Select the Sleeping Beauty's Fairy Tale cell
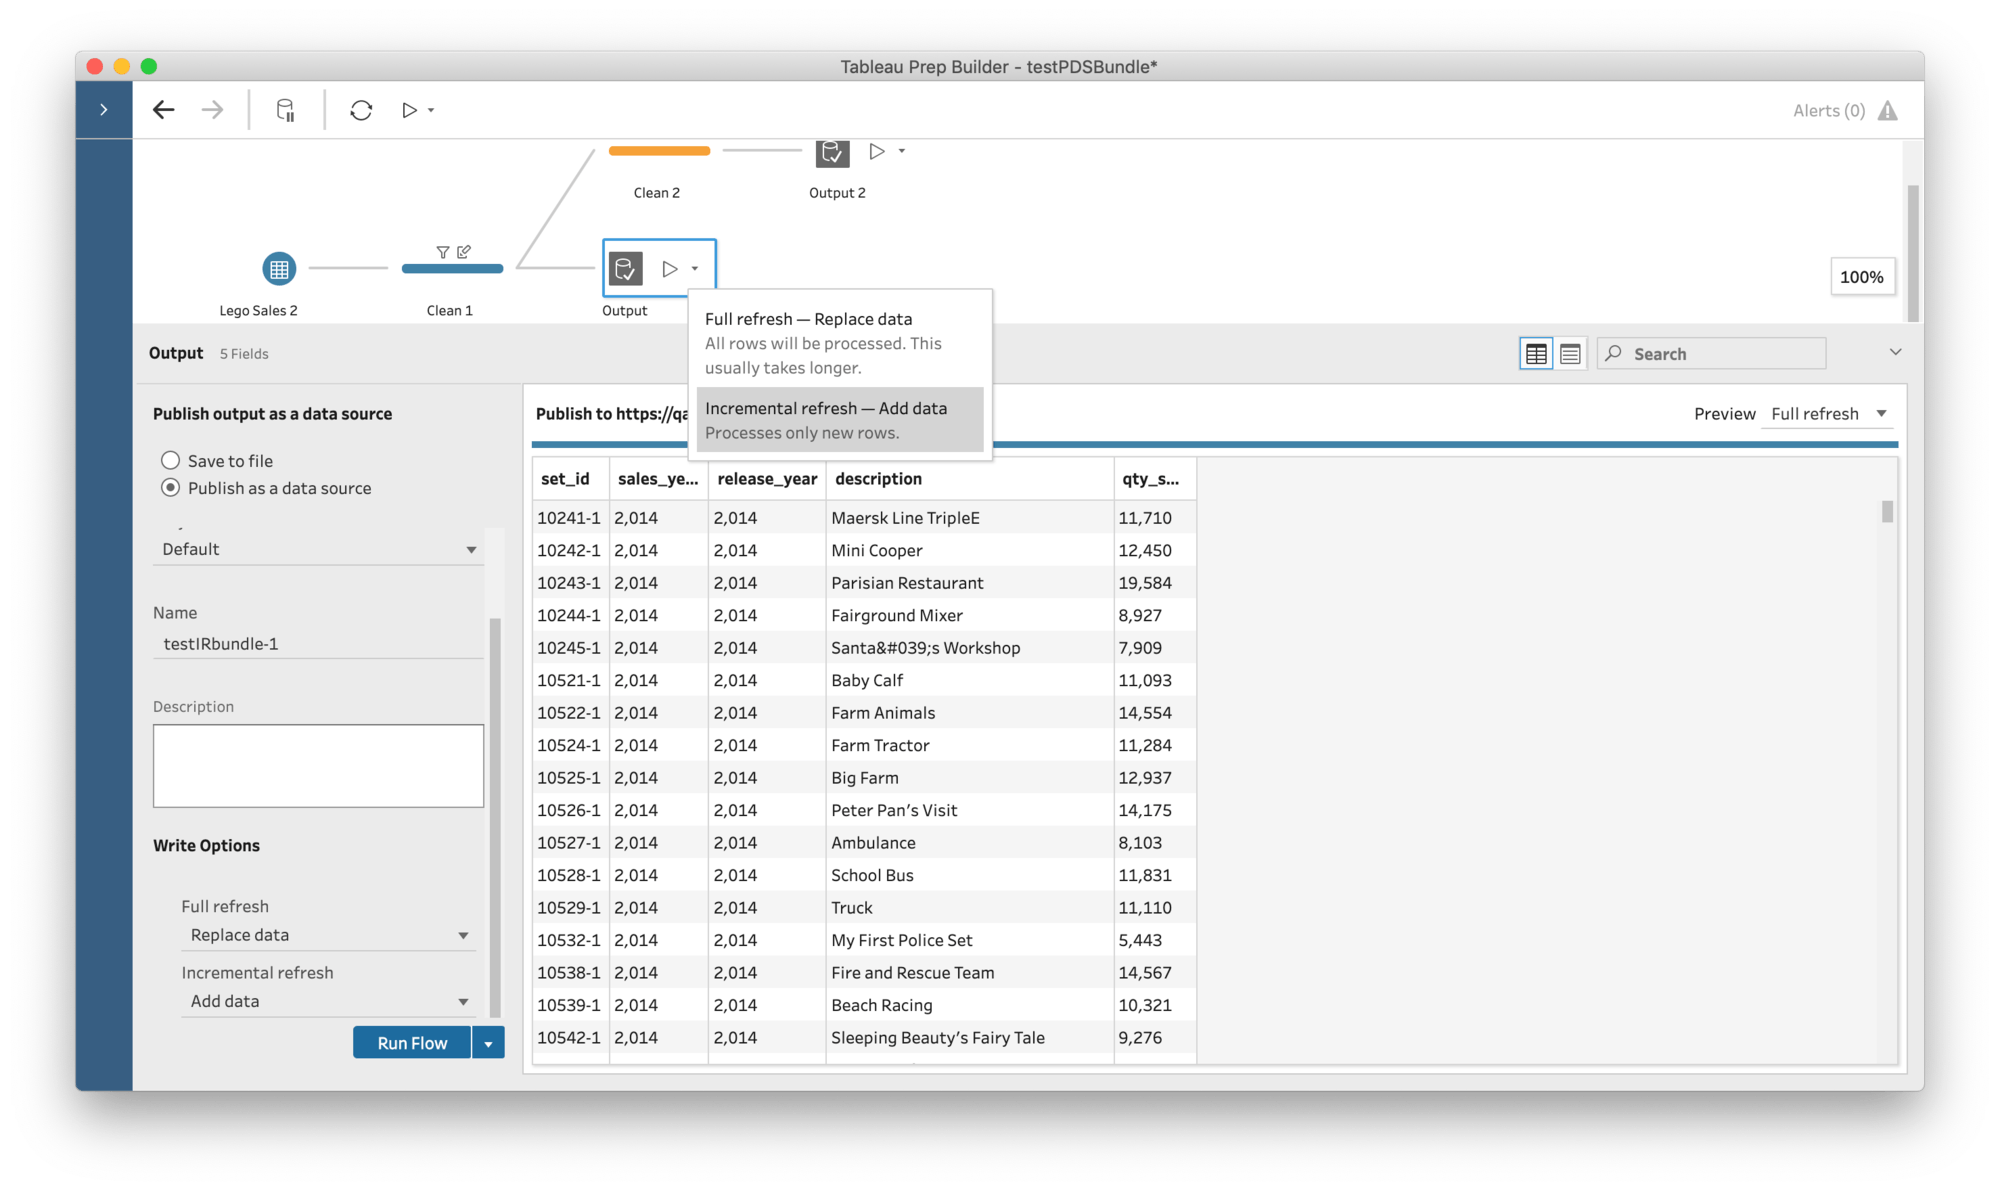The height and width of the screenshot is (1191, 2000). click(x=970, y=1037)
